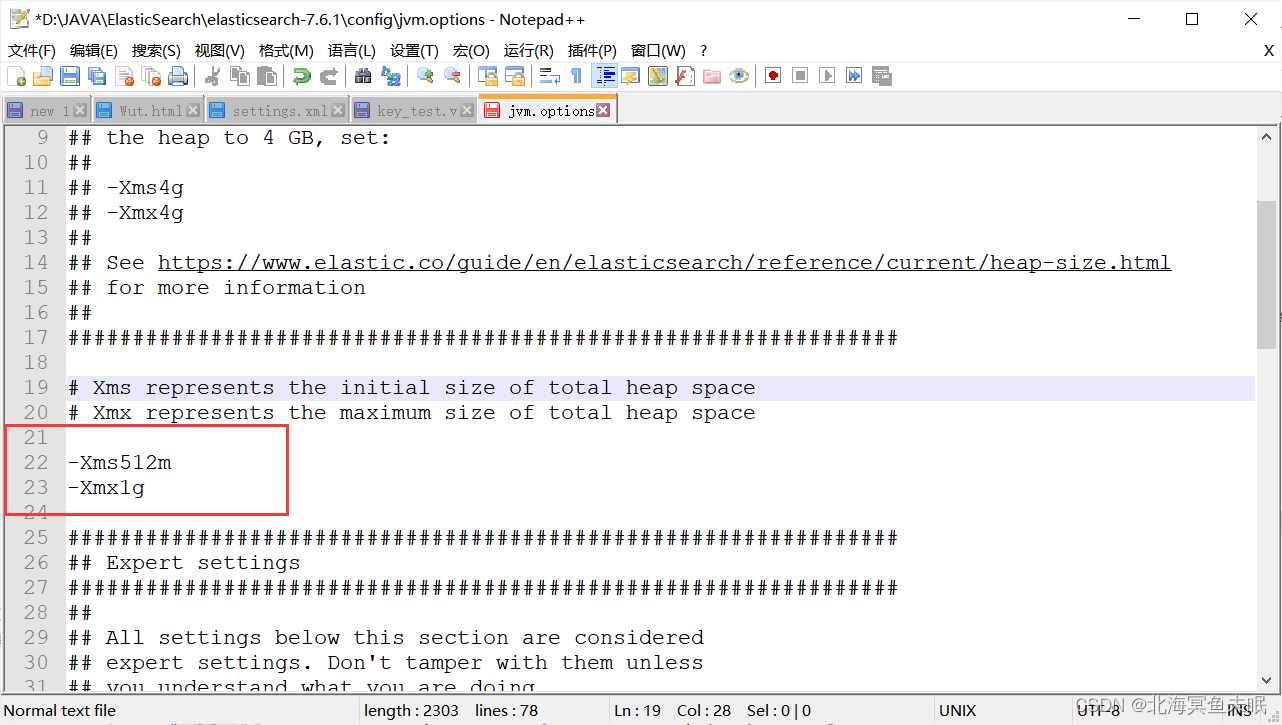Image resolution: width=1282 pixels, height=725 pixels.
Task: Click the Paste toolbar icon
Action: coord(267,76)
